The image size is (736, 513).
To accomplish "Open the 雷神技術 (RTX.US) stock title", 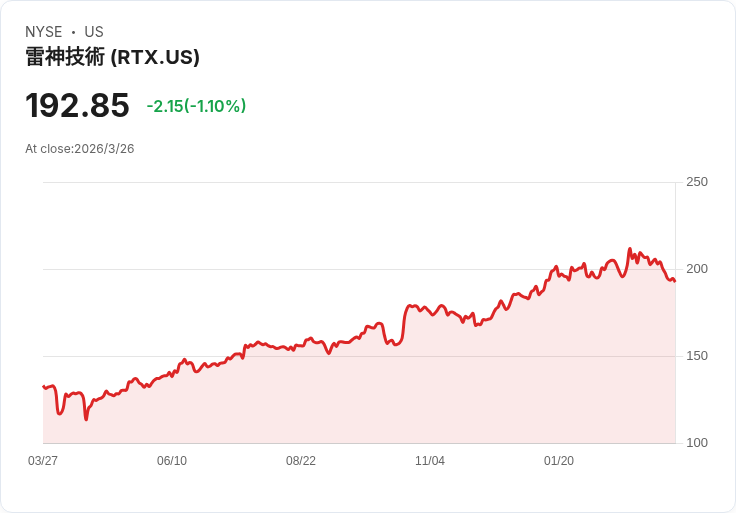I will click(112, 57).
